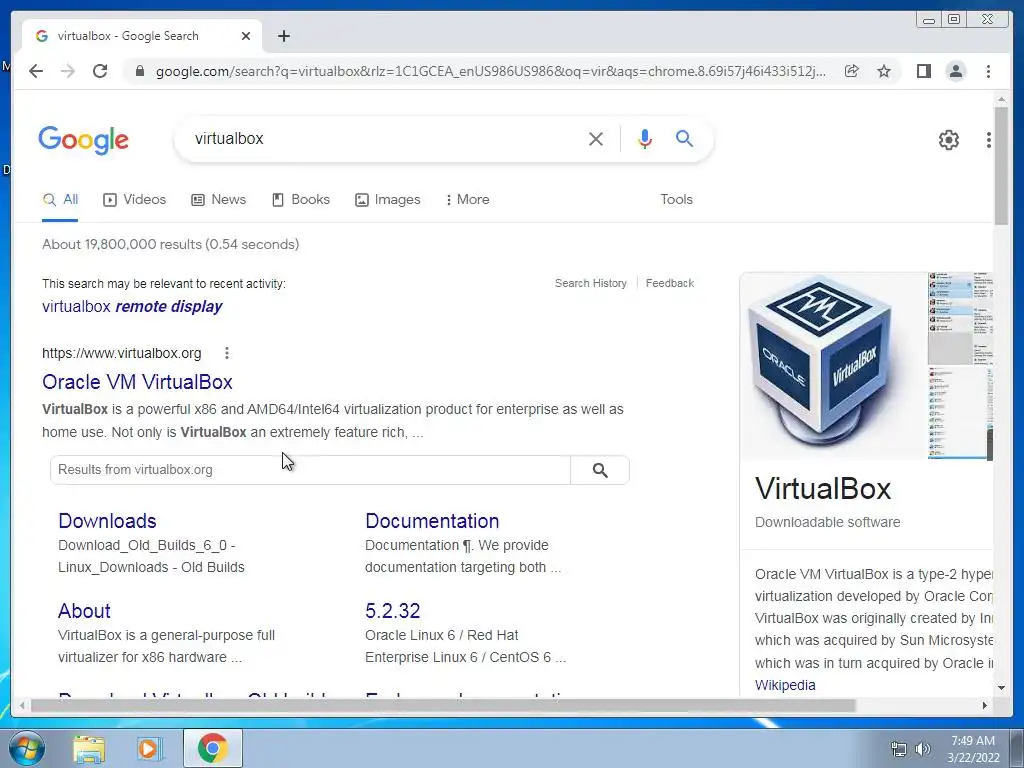This screenshot has width=1024, height=768.
Task: Open the Wikipedia link
Action: pyautogui.click(x=785, y=685)
